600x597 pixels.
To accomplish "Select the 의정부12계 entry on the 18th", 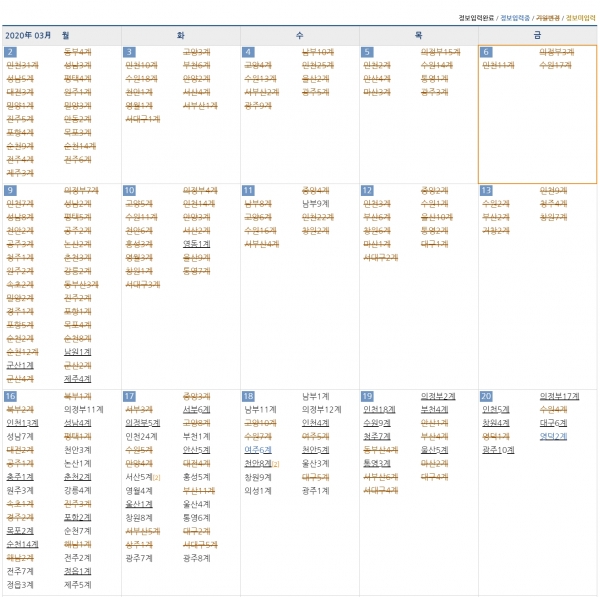I will coord(321,409).
